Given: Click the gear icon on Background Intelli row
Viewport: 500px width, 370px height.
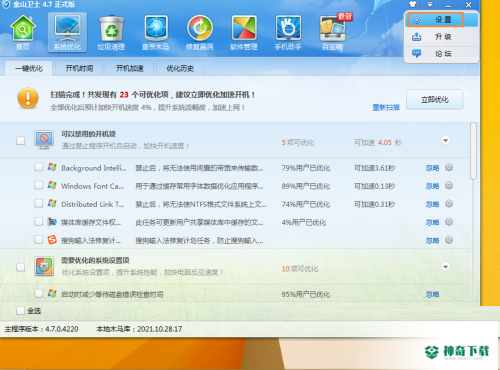Looking at the screenshot, I should click(x=449, y=167).
